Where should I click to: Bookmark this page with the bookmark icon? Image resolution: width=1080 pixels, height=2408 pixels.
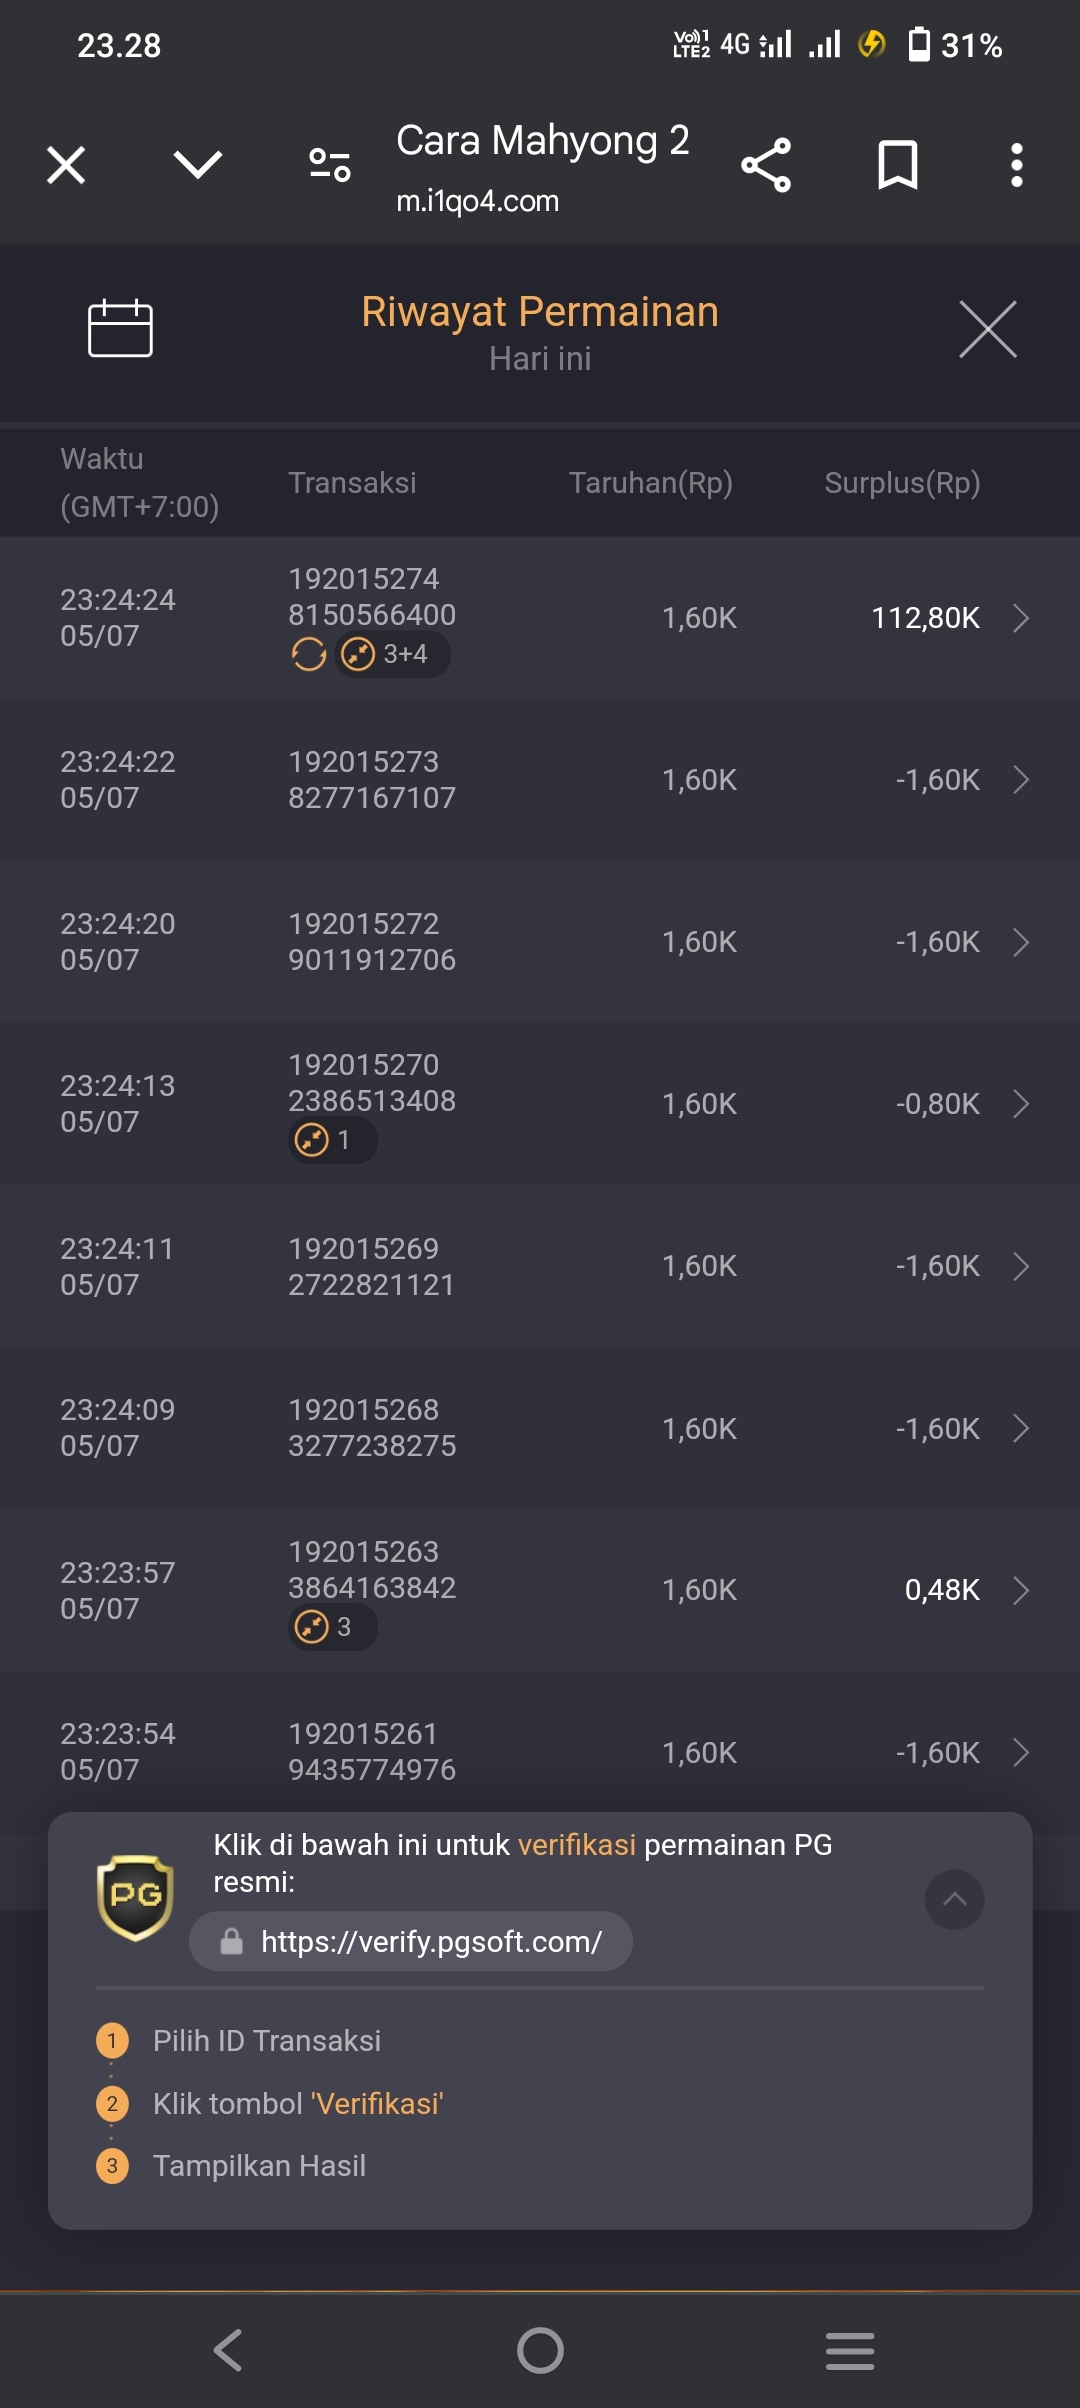[897, 165]
